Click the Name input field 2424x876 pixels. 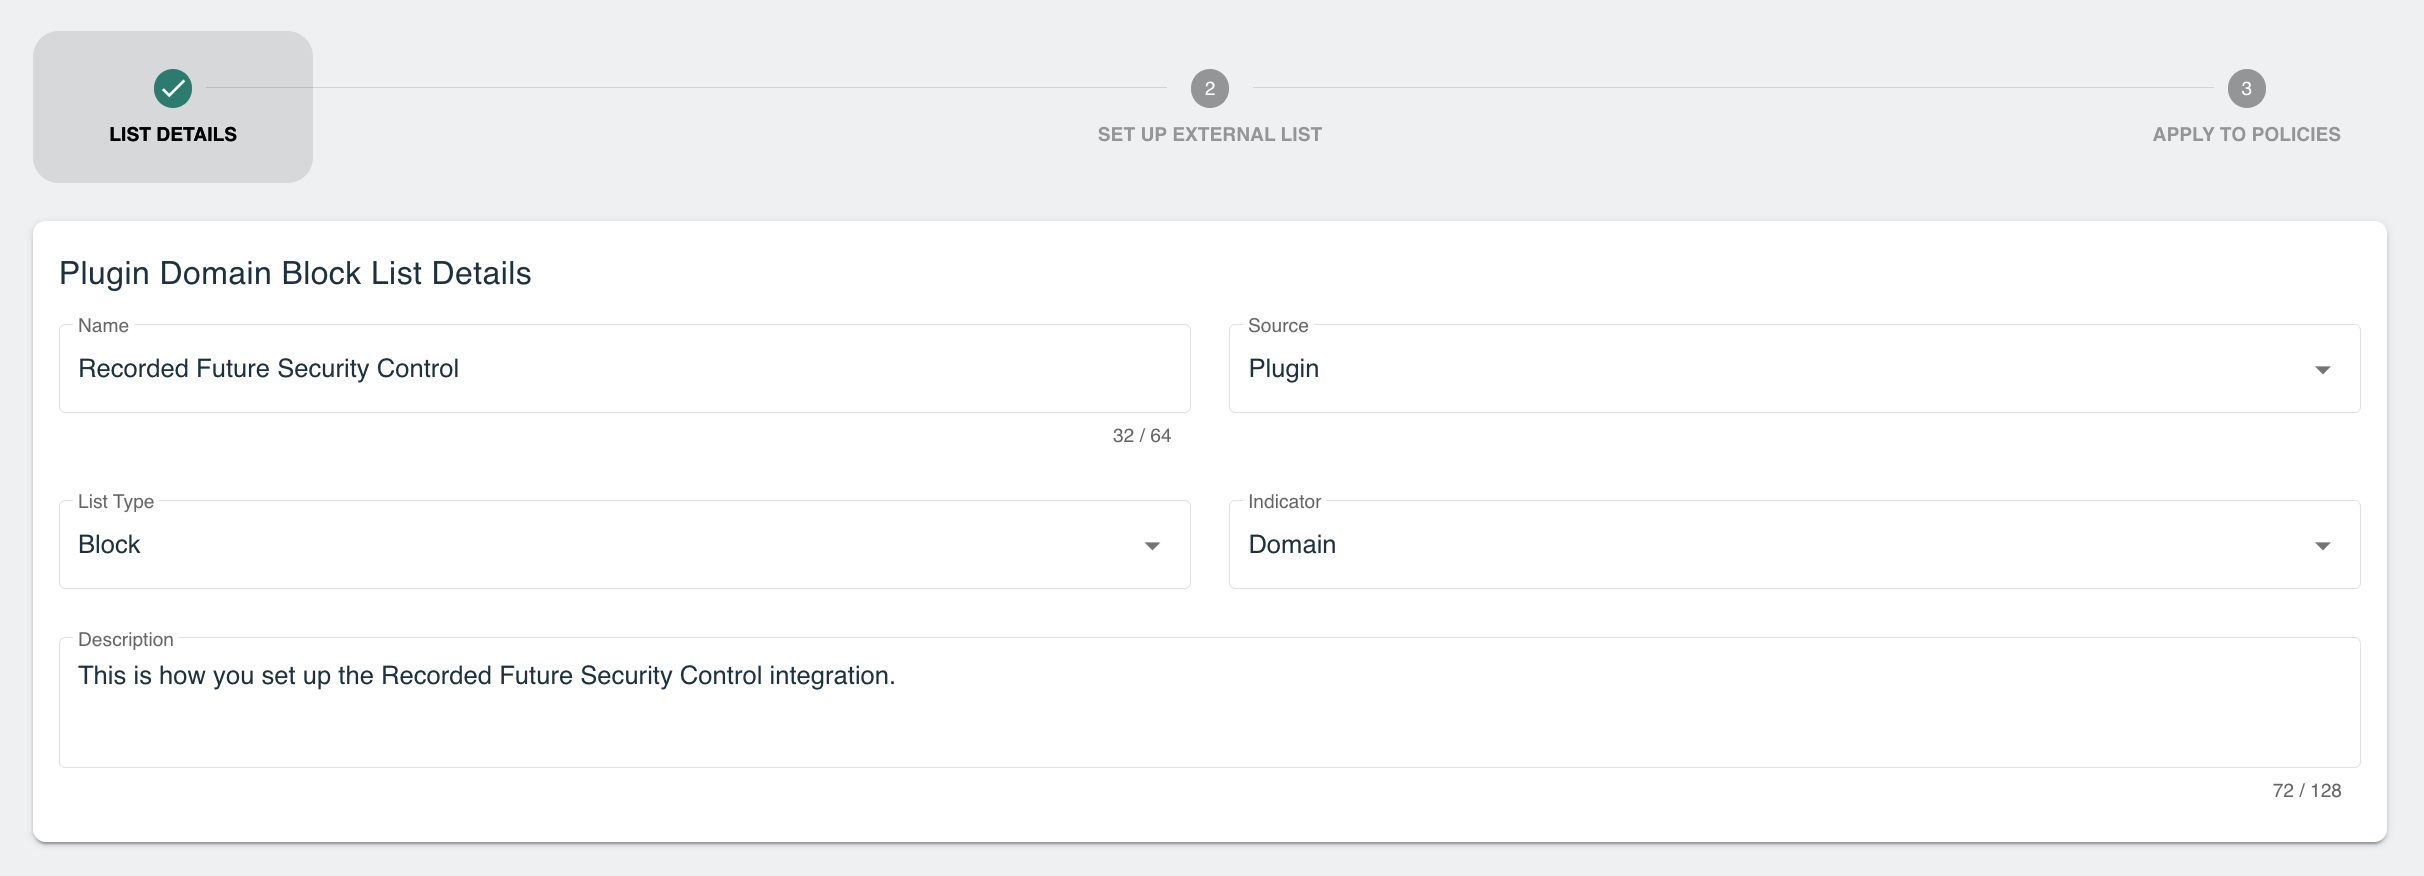[x=625, y=368]
